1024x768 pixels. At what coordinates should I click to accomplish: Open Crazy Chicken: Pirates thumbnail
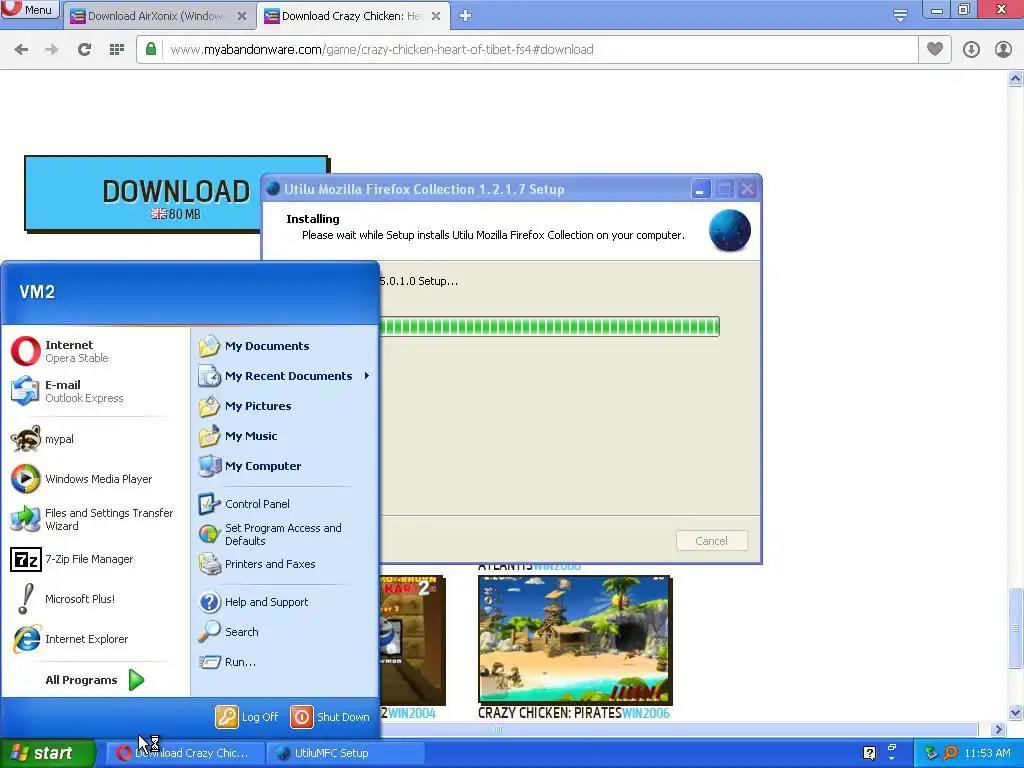(x=575, y=639)
